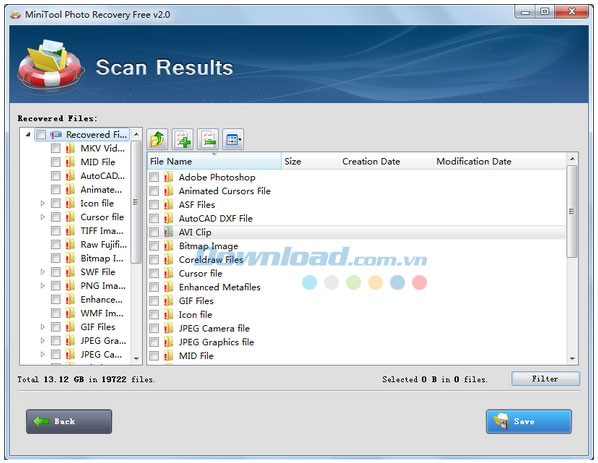The height and width of the screenshot is (463, 598).
Task: Check the Enhanced Metafiles checkbox
Action: point(154,287)
